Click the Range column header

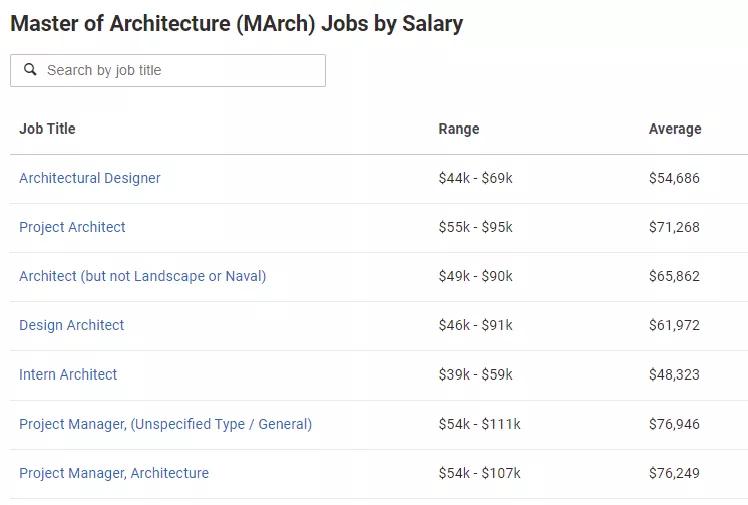pyautogui.click(x=459, y=129)
